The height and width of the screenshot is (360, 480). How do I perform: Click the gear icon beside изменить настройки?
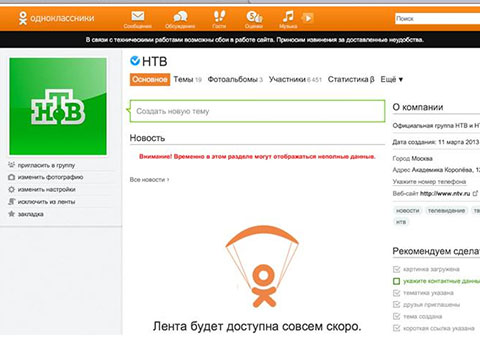(12, 189)
